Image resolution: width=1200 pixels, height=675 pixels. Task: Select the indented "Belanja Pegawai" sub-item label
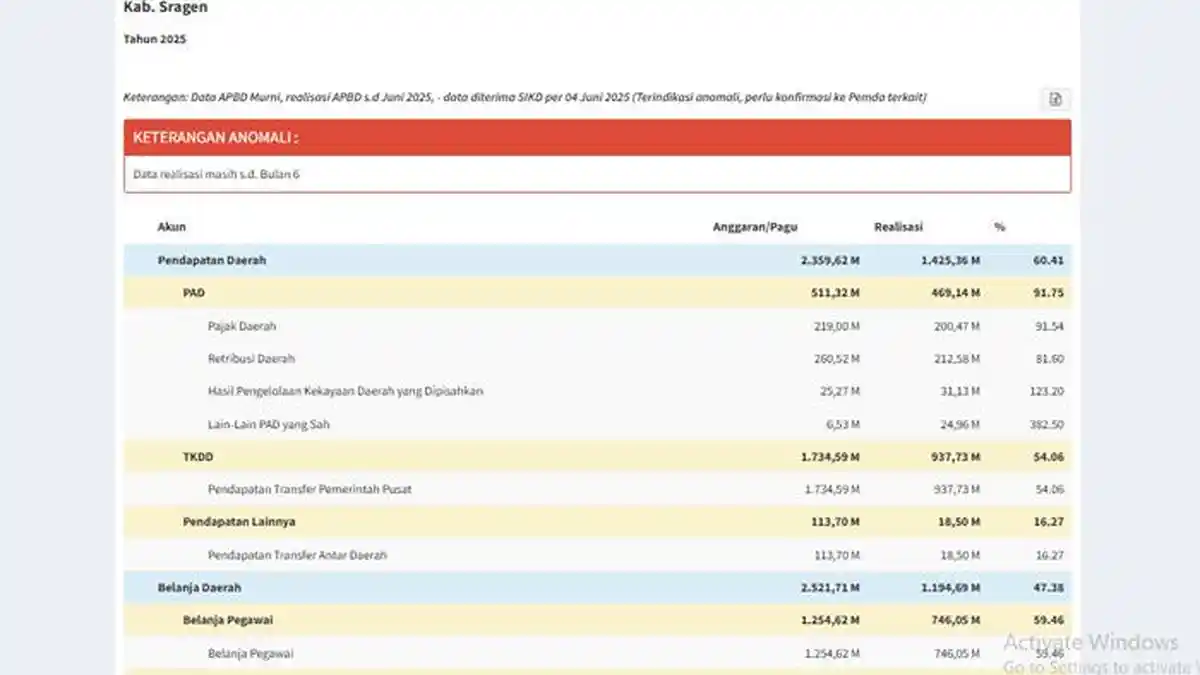(x=250, y=653)
